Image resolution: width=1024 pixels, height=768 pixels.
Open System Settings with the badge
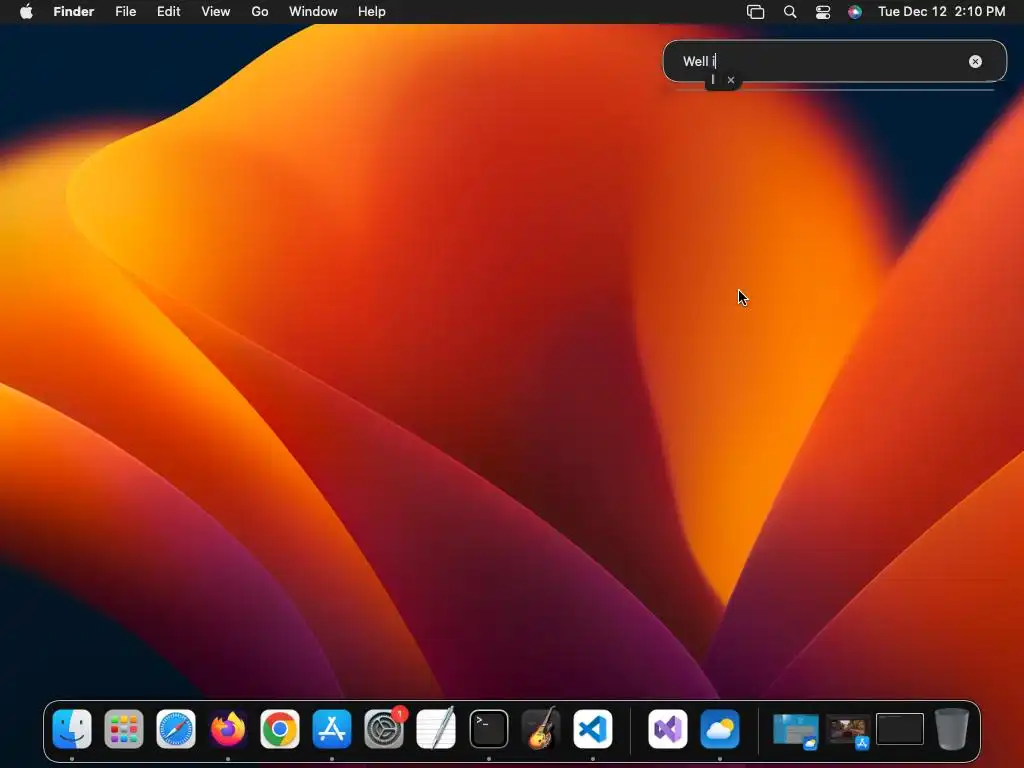tap(384, 728)
